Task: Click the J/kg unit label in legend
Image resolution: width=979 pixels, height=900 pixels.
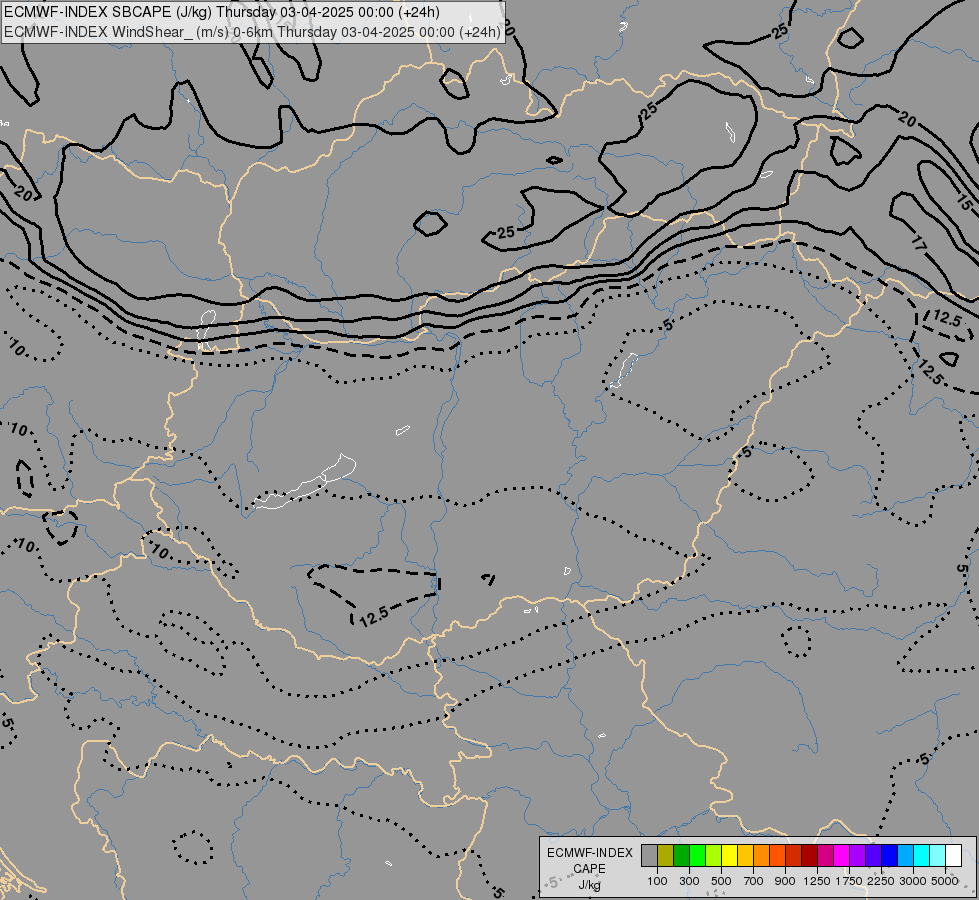Action: click(589, 885)
